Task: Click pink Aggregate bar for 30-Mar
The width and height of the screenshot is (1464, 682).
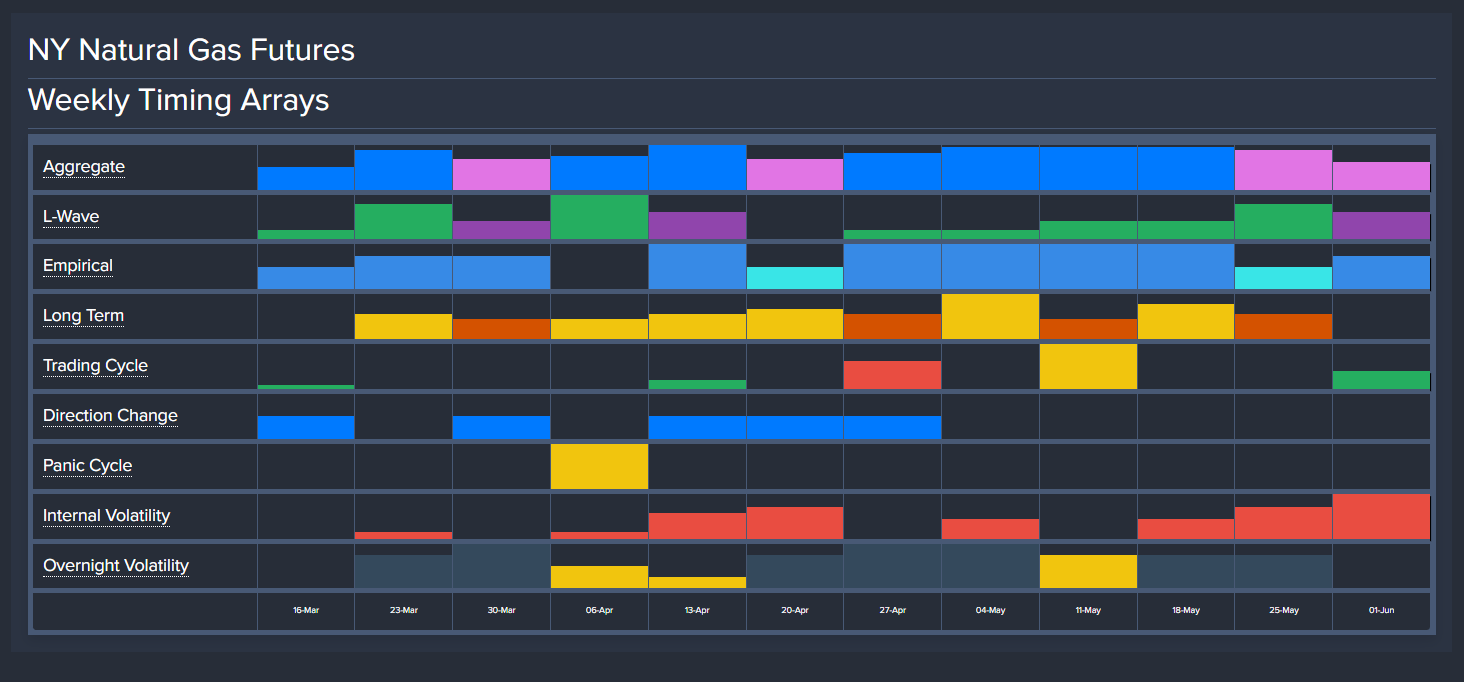Action: click(501, 174)
